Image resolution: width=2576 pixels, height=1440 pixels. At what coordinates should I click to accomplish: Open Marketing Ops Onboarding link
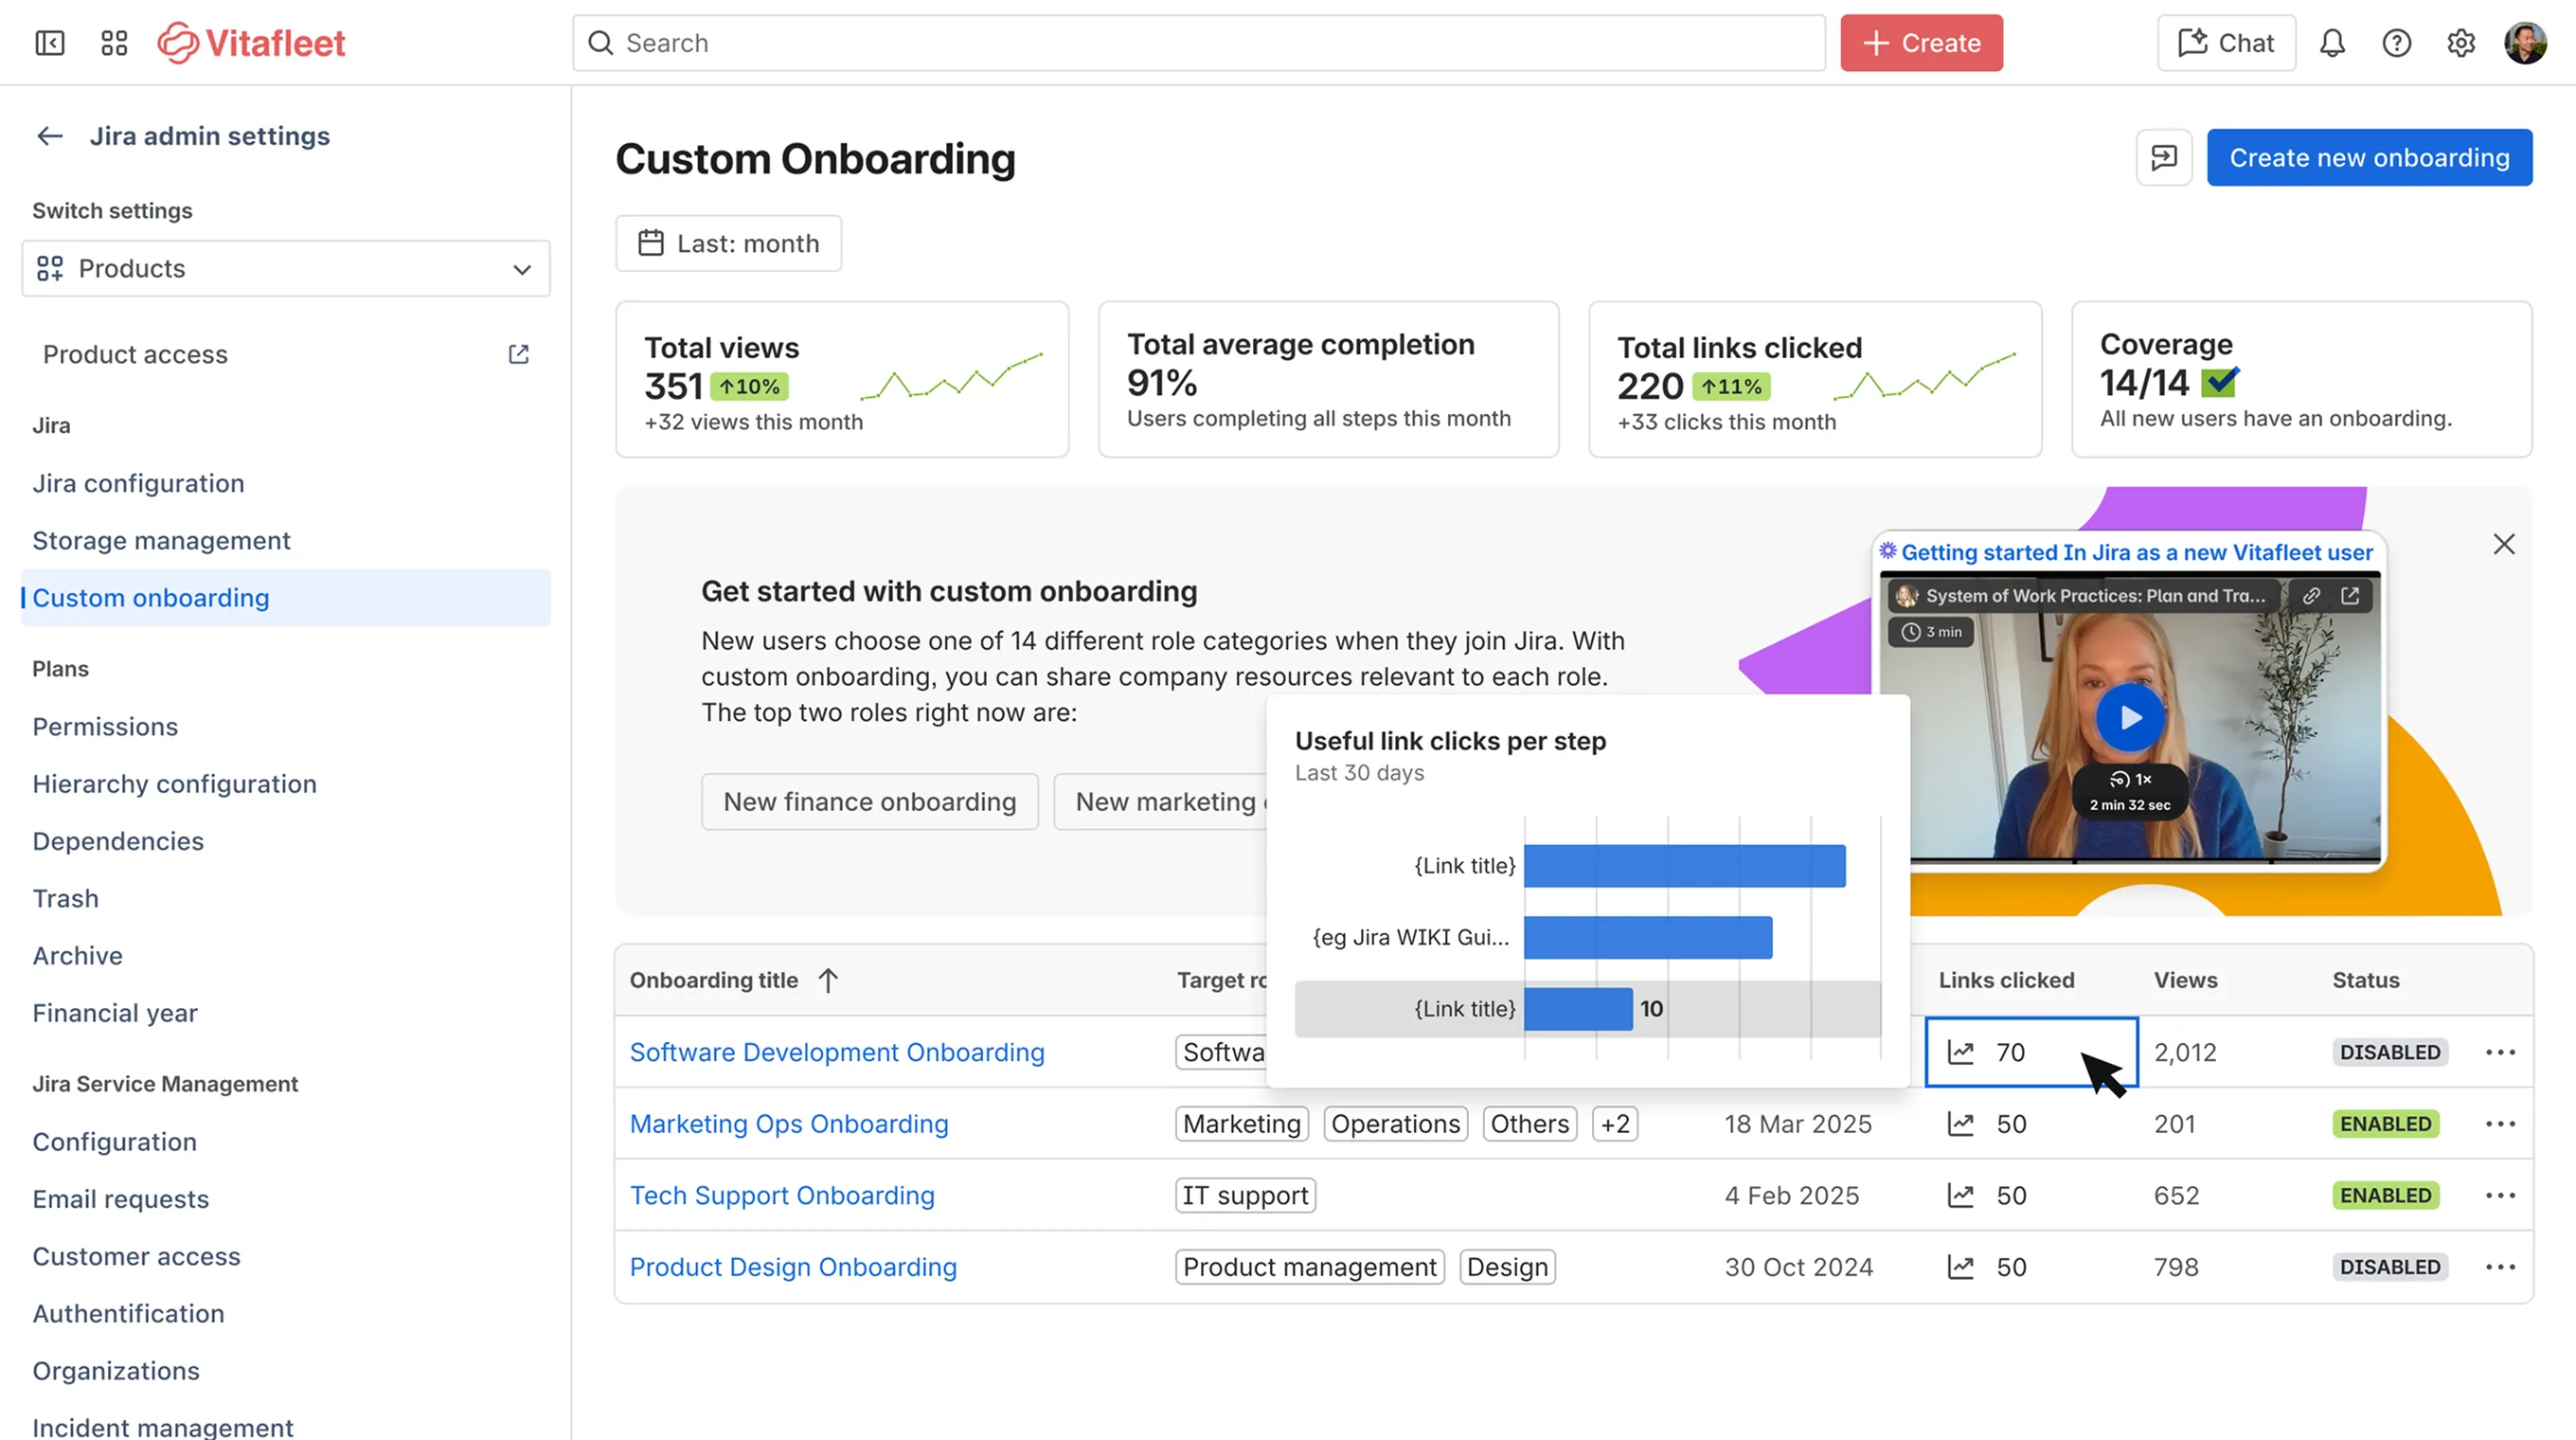(x=789, y=1124)
